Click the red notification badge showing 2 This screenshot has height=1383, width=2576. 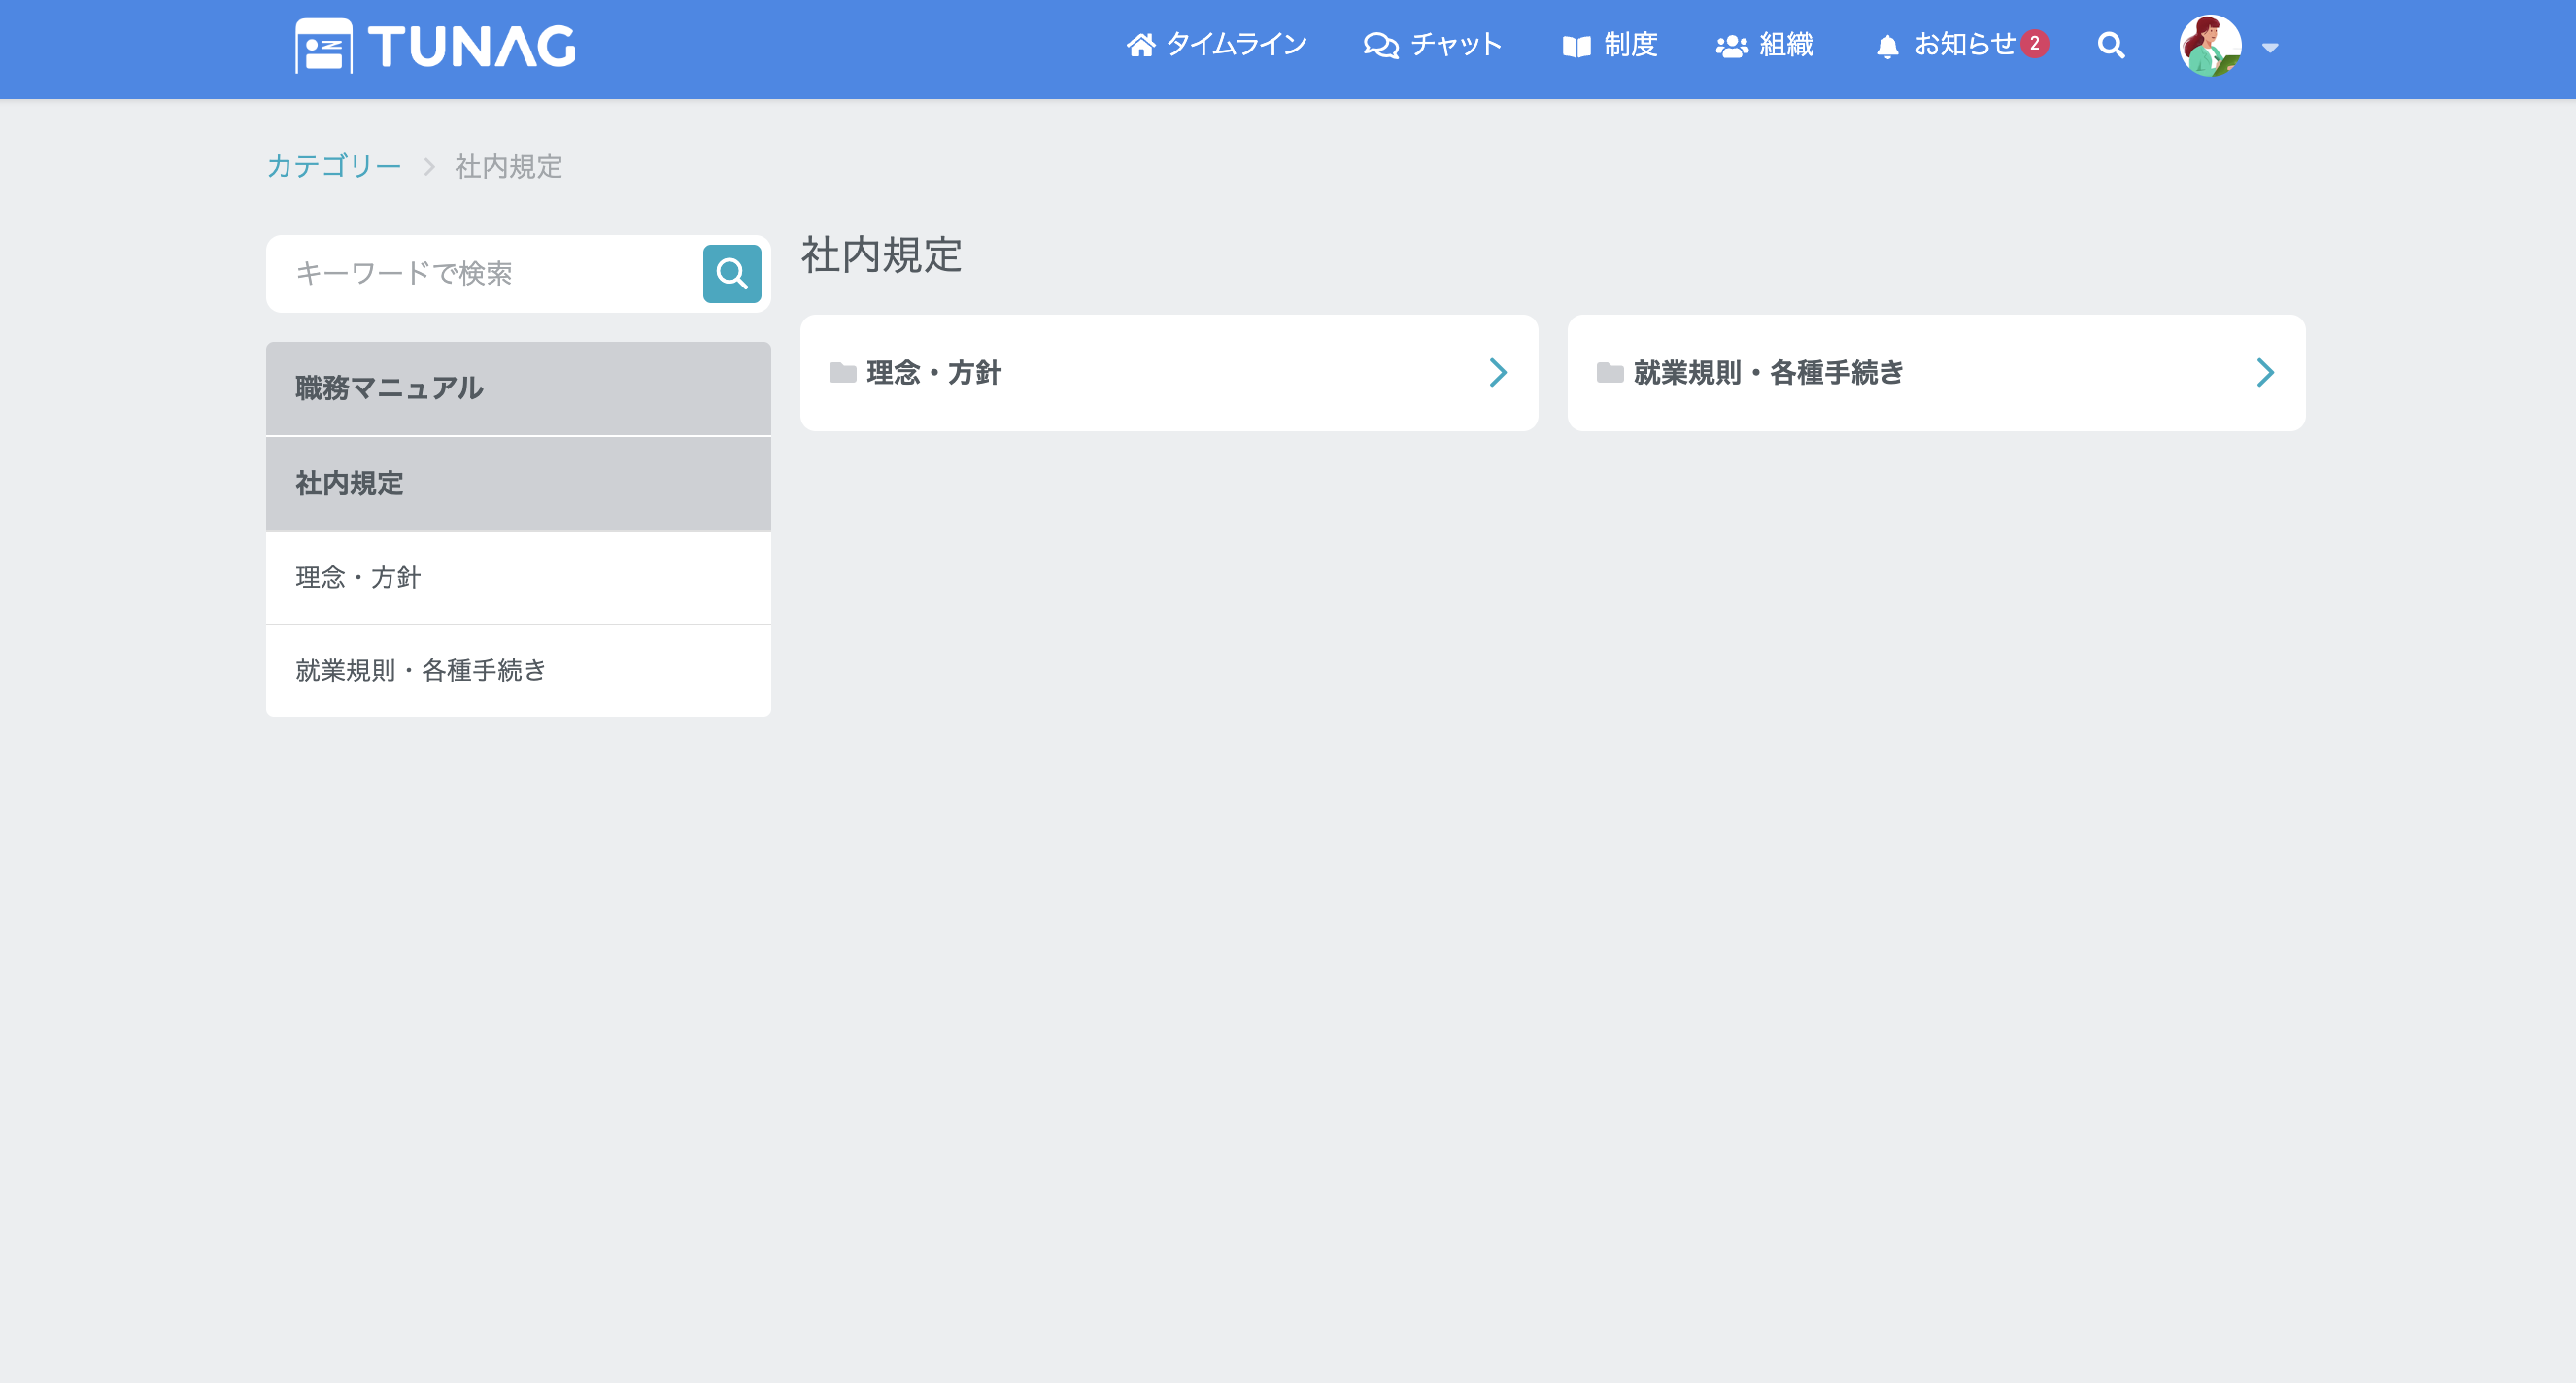coord(2034,44)
